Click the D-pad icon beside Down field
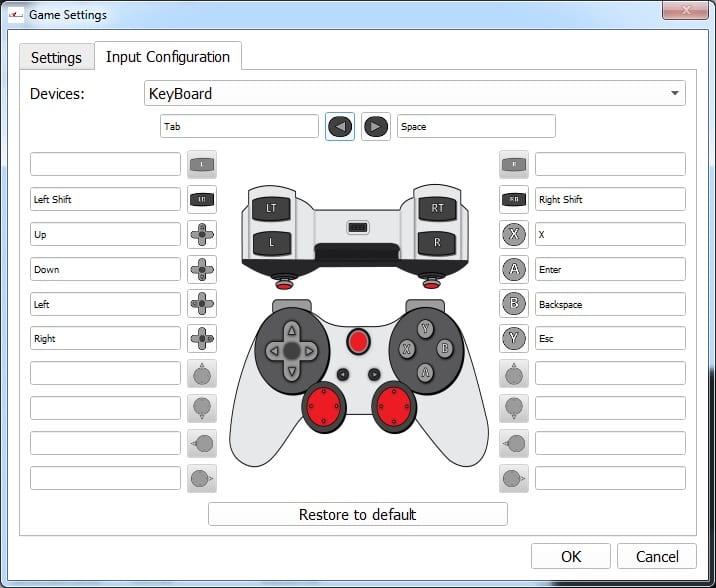 tap(202, 269)
